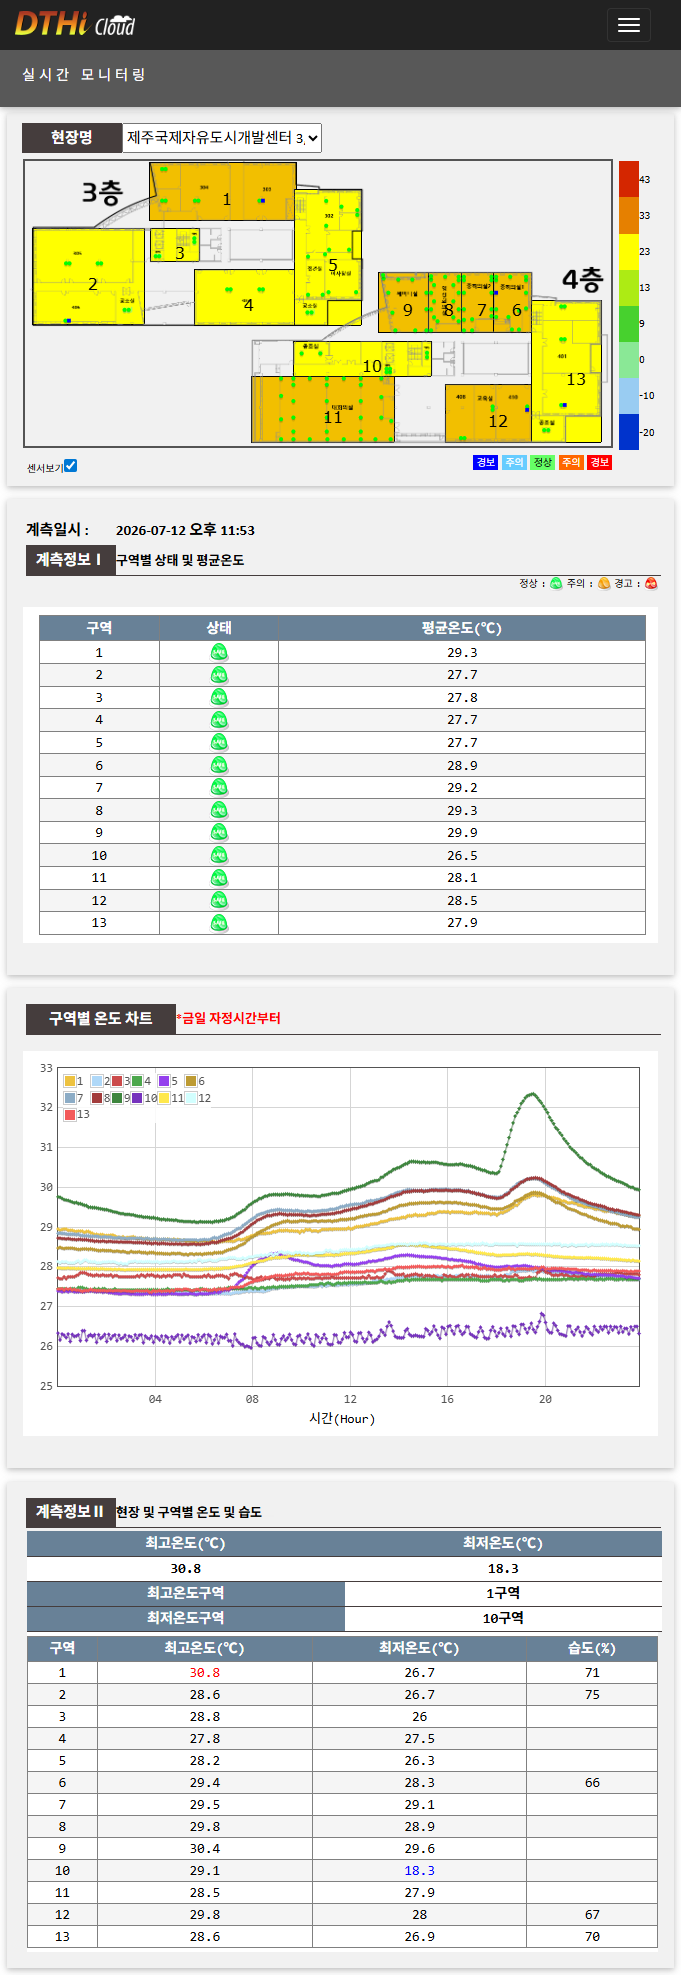Click the 현장명 label button
Image resolution: width=681 pixels, height=1975 pixels.
click(72, 138)
